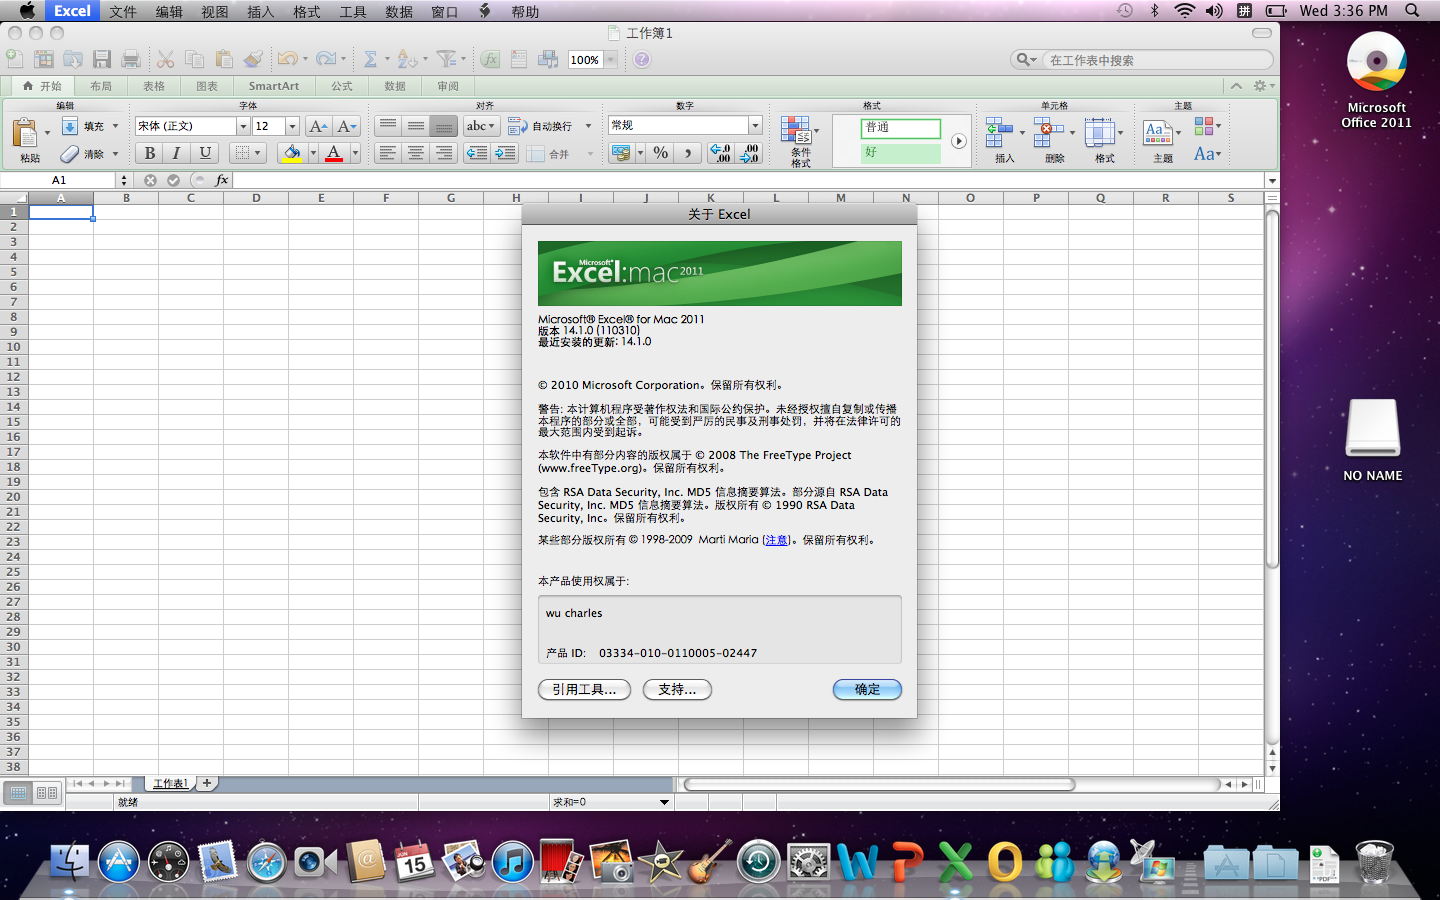Click the sort A-Z icon
This screenshot has height=900, width=1440.
[406, 60]
